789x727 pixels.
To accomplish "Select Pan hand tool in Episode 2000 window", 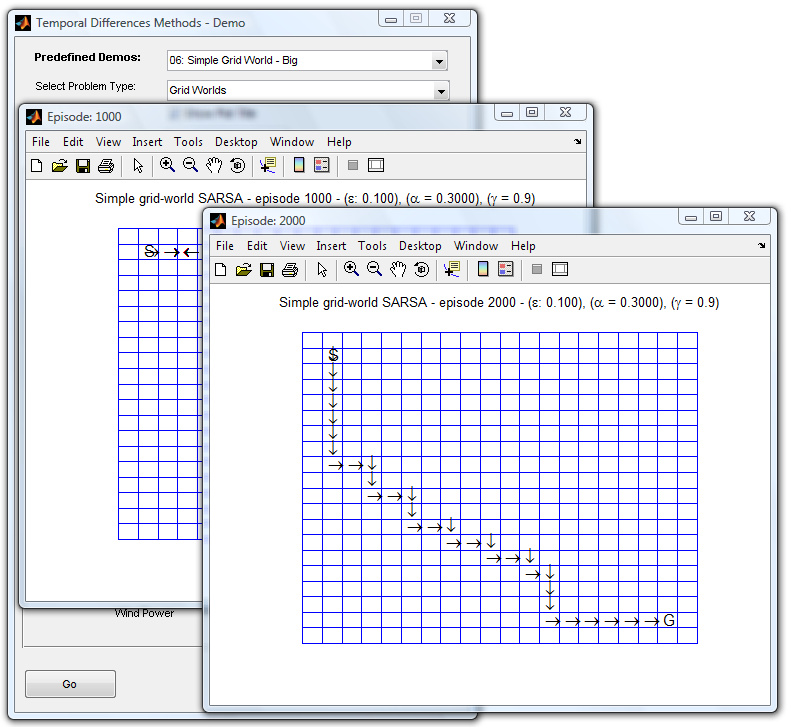I will tap(398, 269).
